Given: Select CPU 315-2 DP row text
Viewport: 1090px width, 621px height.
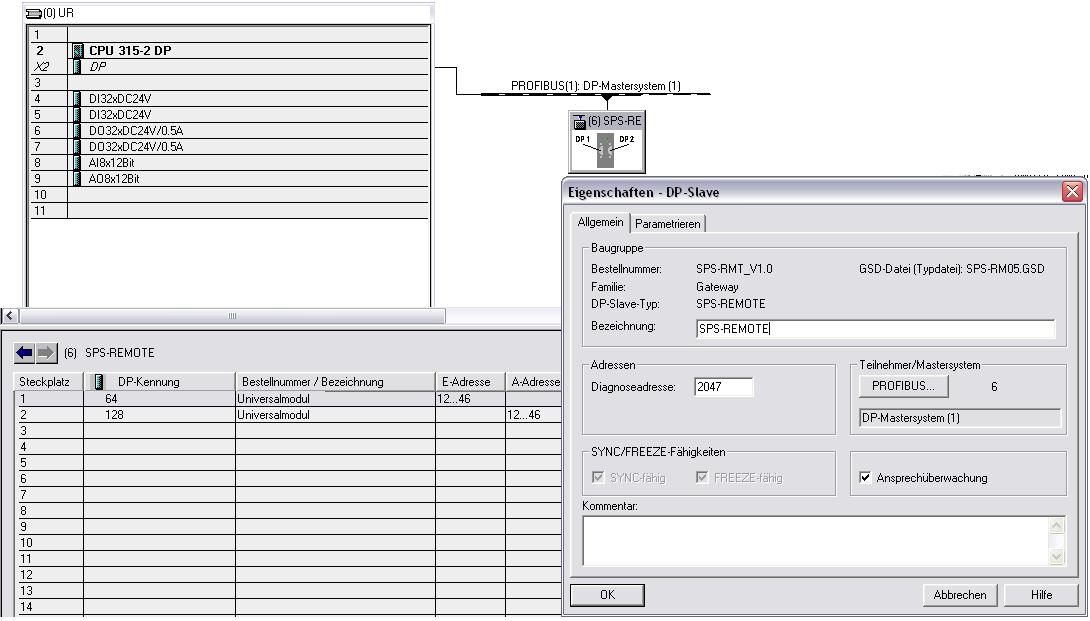Looking at the screenshot, I should point(130,51).
